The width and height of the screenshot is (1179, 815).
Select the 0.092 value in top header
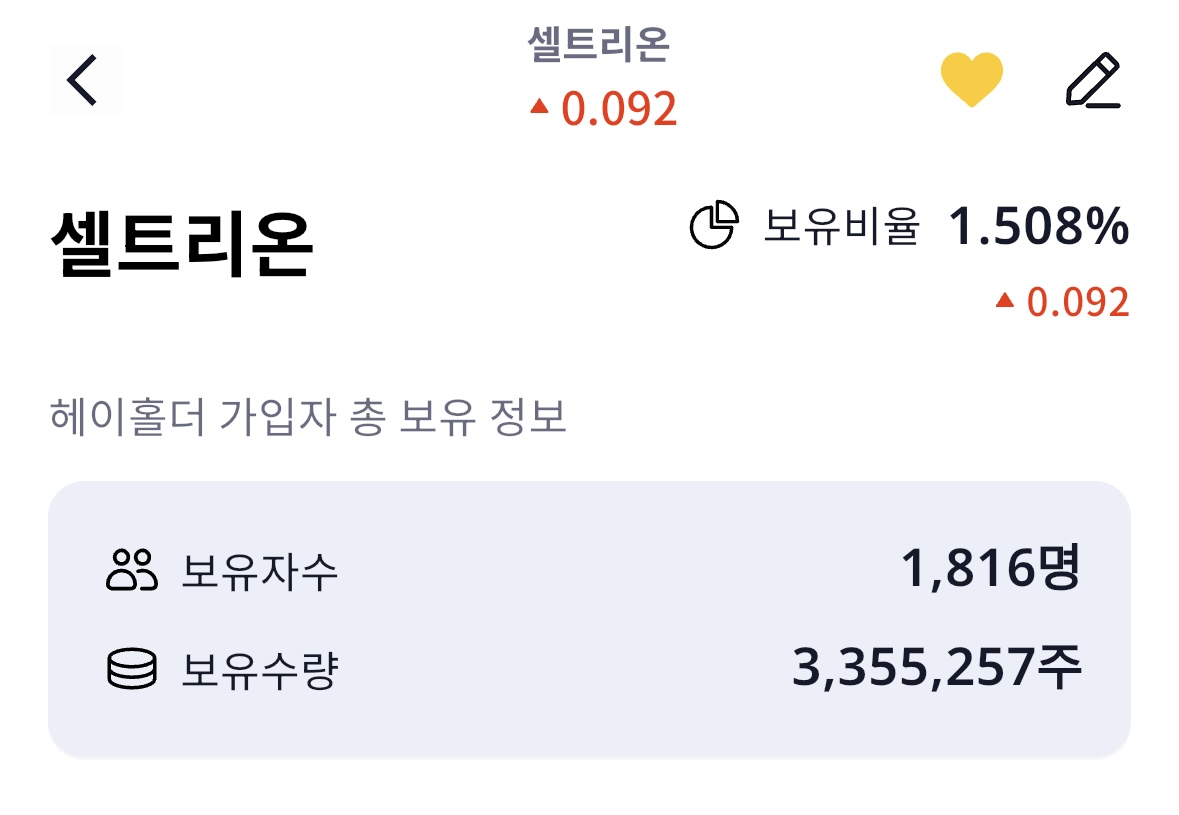point(619,109)
